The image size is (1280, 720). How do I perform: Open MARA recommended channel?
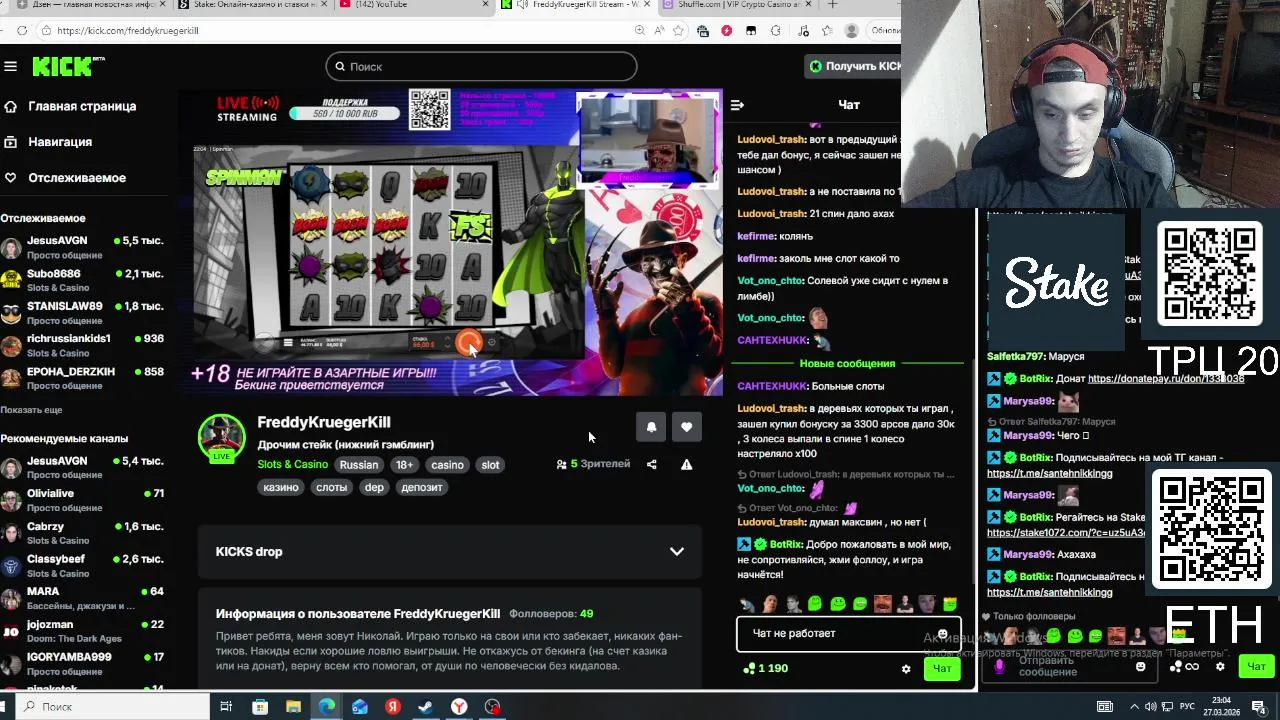82,598
